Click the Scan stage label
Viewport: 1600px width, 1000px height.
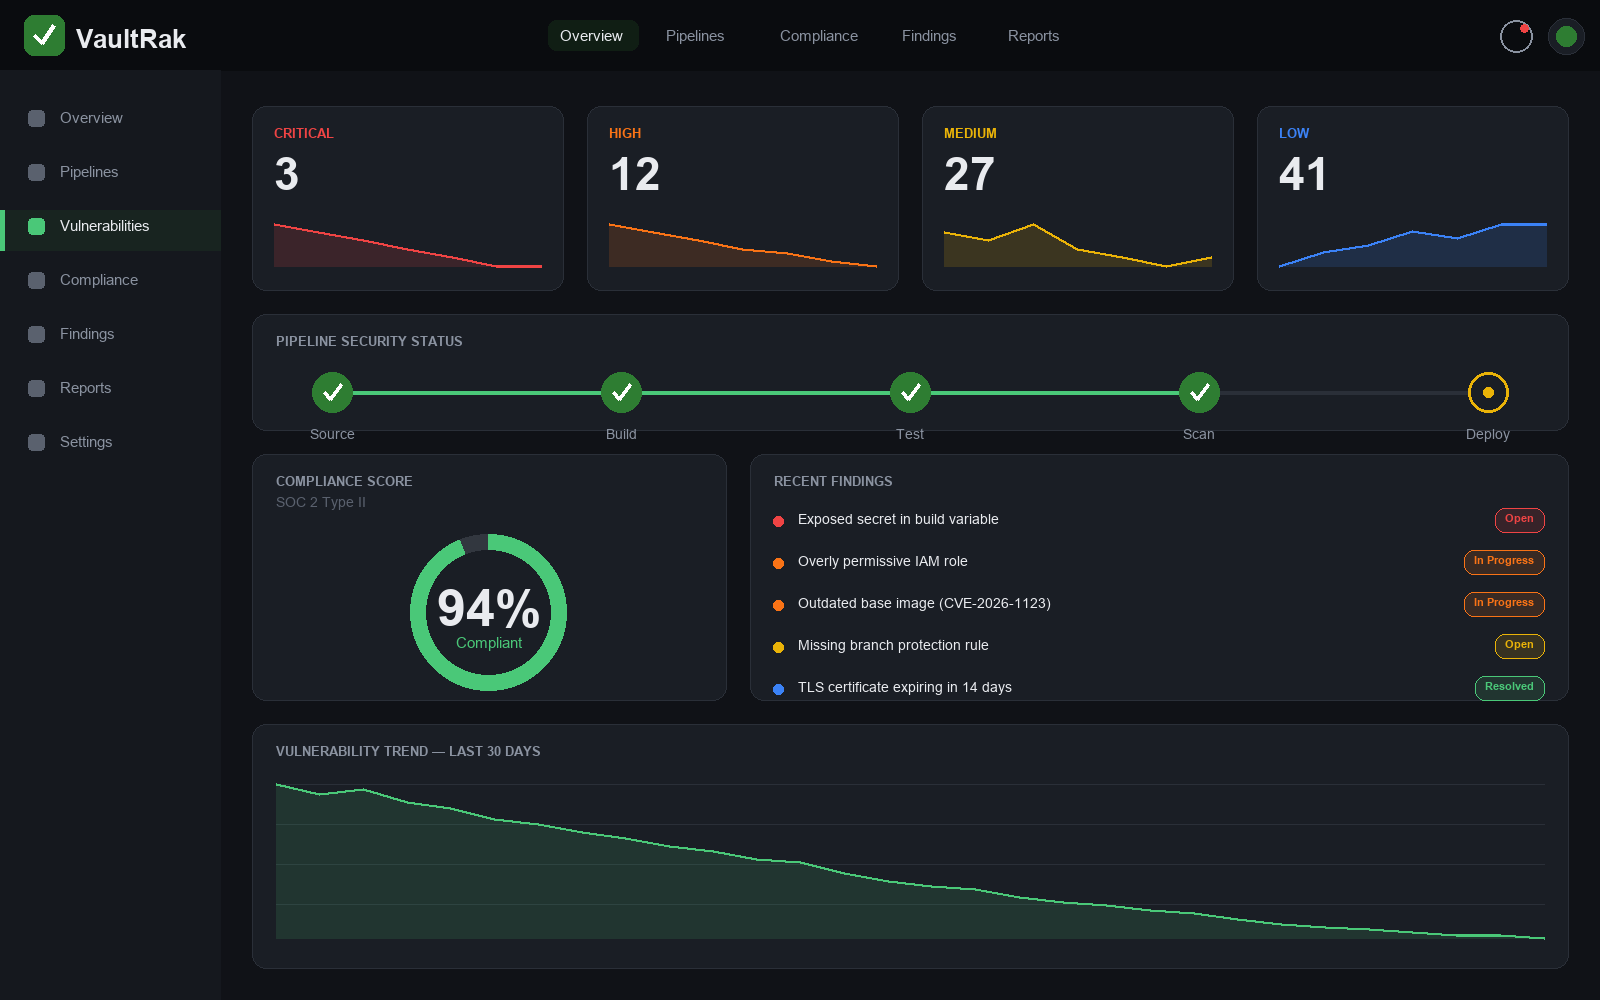coord(1199,434)
